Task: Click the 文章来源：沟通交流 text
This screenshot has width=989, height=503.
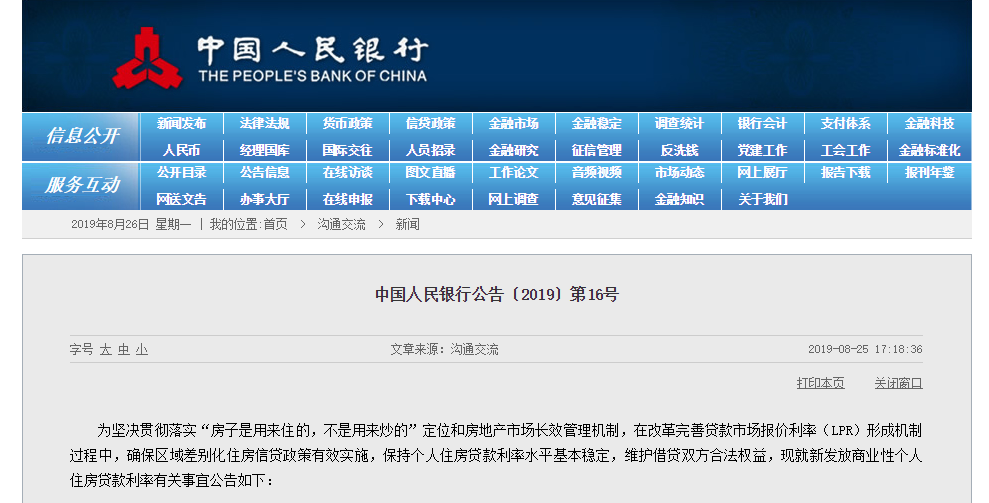Action: [444, 350]
